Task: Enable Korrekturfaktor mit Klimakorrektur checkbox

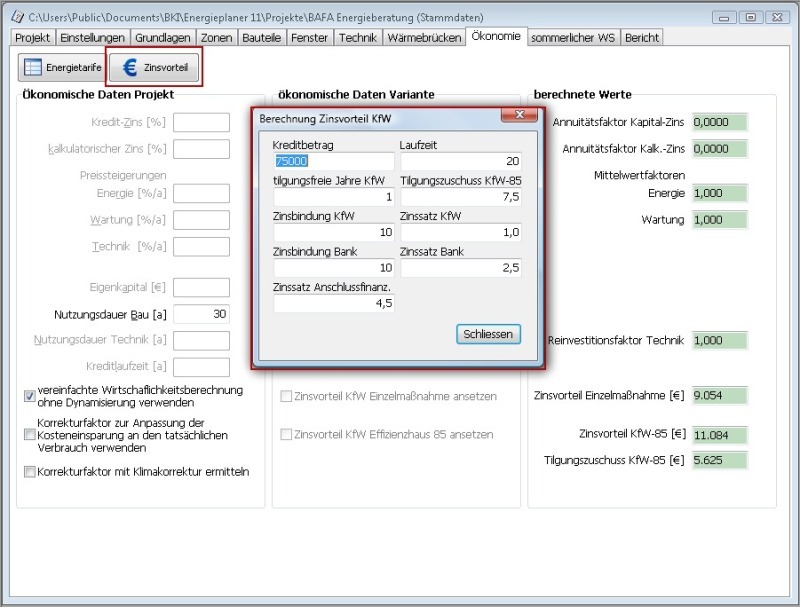Action: (30, 471)
